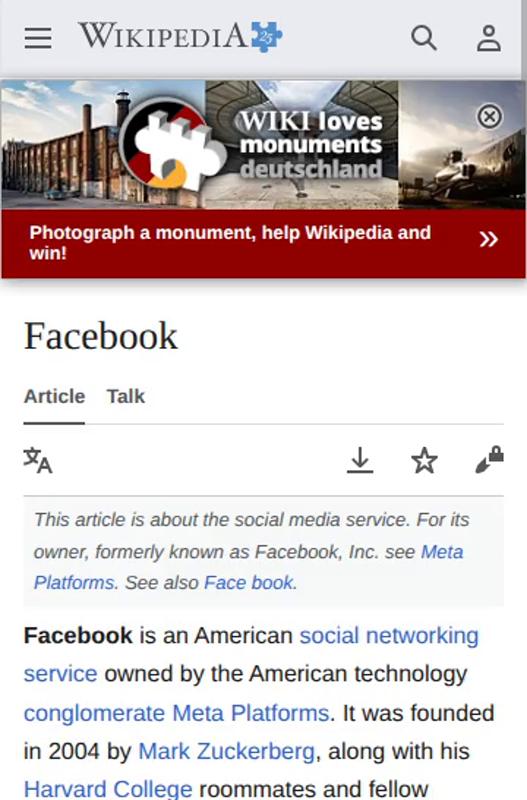
Task: Click the Wiki Loves Monuments banner image
Action: click(263, 144)
